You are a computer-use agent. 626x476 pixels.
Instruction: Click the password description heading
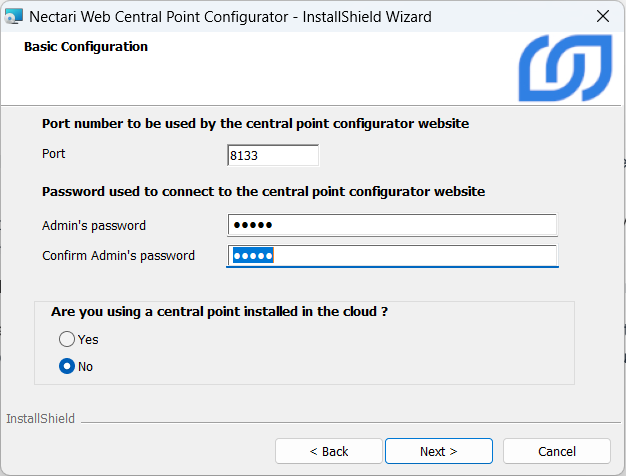tap(263, 191)
